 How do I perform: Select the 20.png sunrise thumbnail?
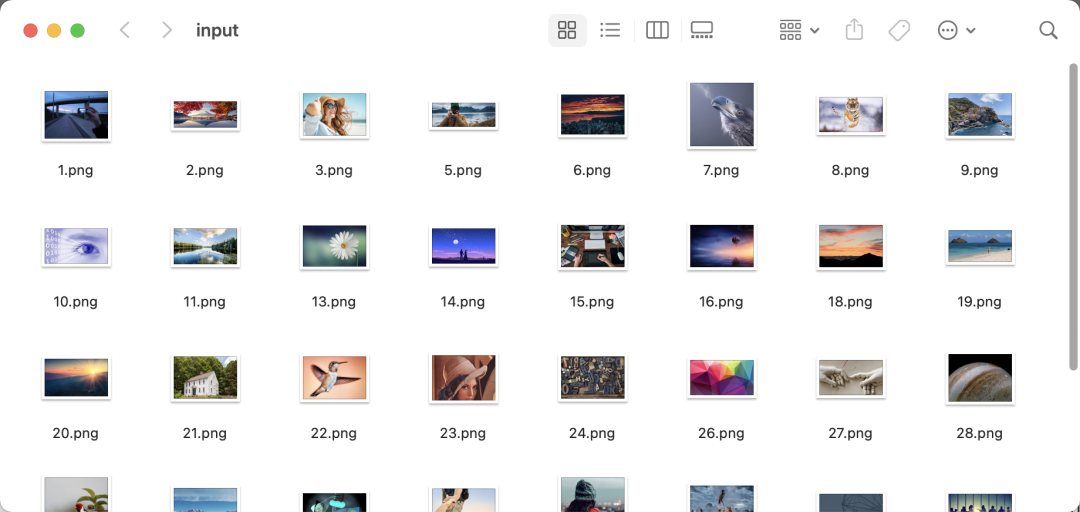click(x=76, y=378)
